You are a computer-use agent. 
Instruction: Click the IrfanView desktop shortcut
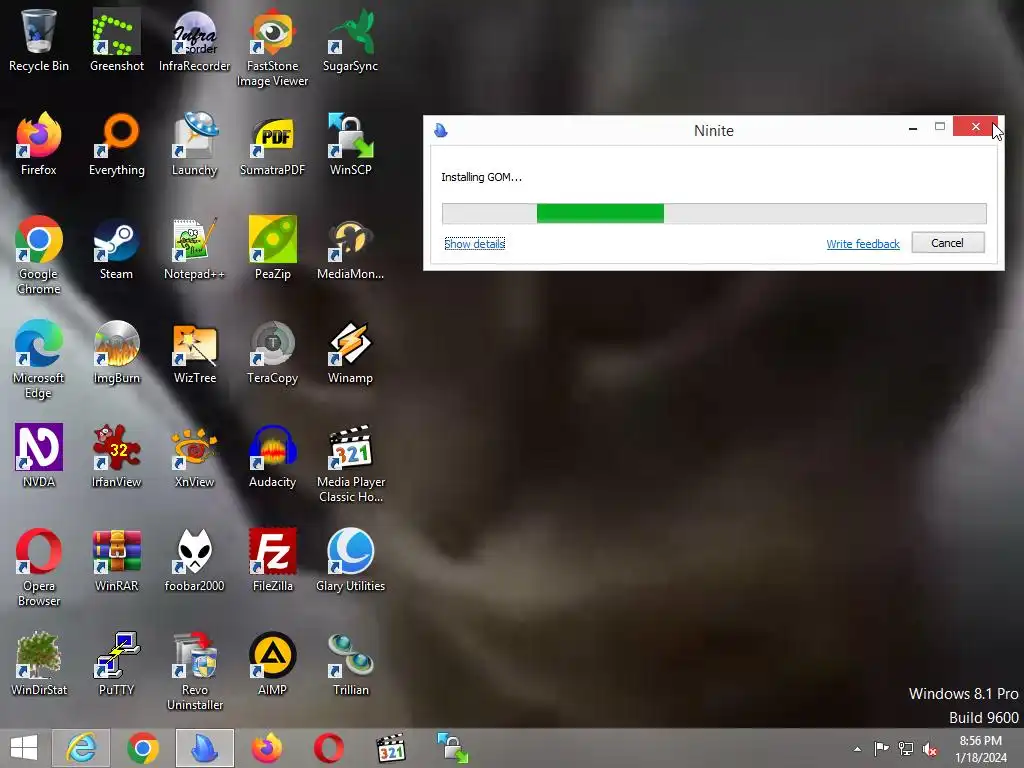pyautogui.click(x=116, y=456)
